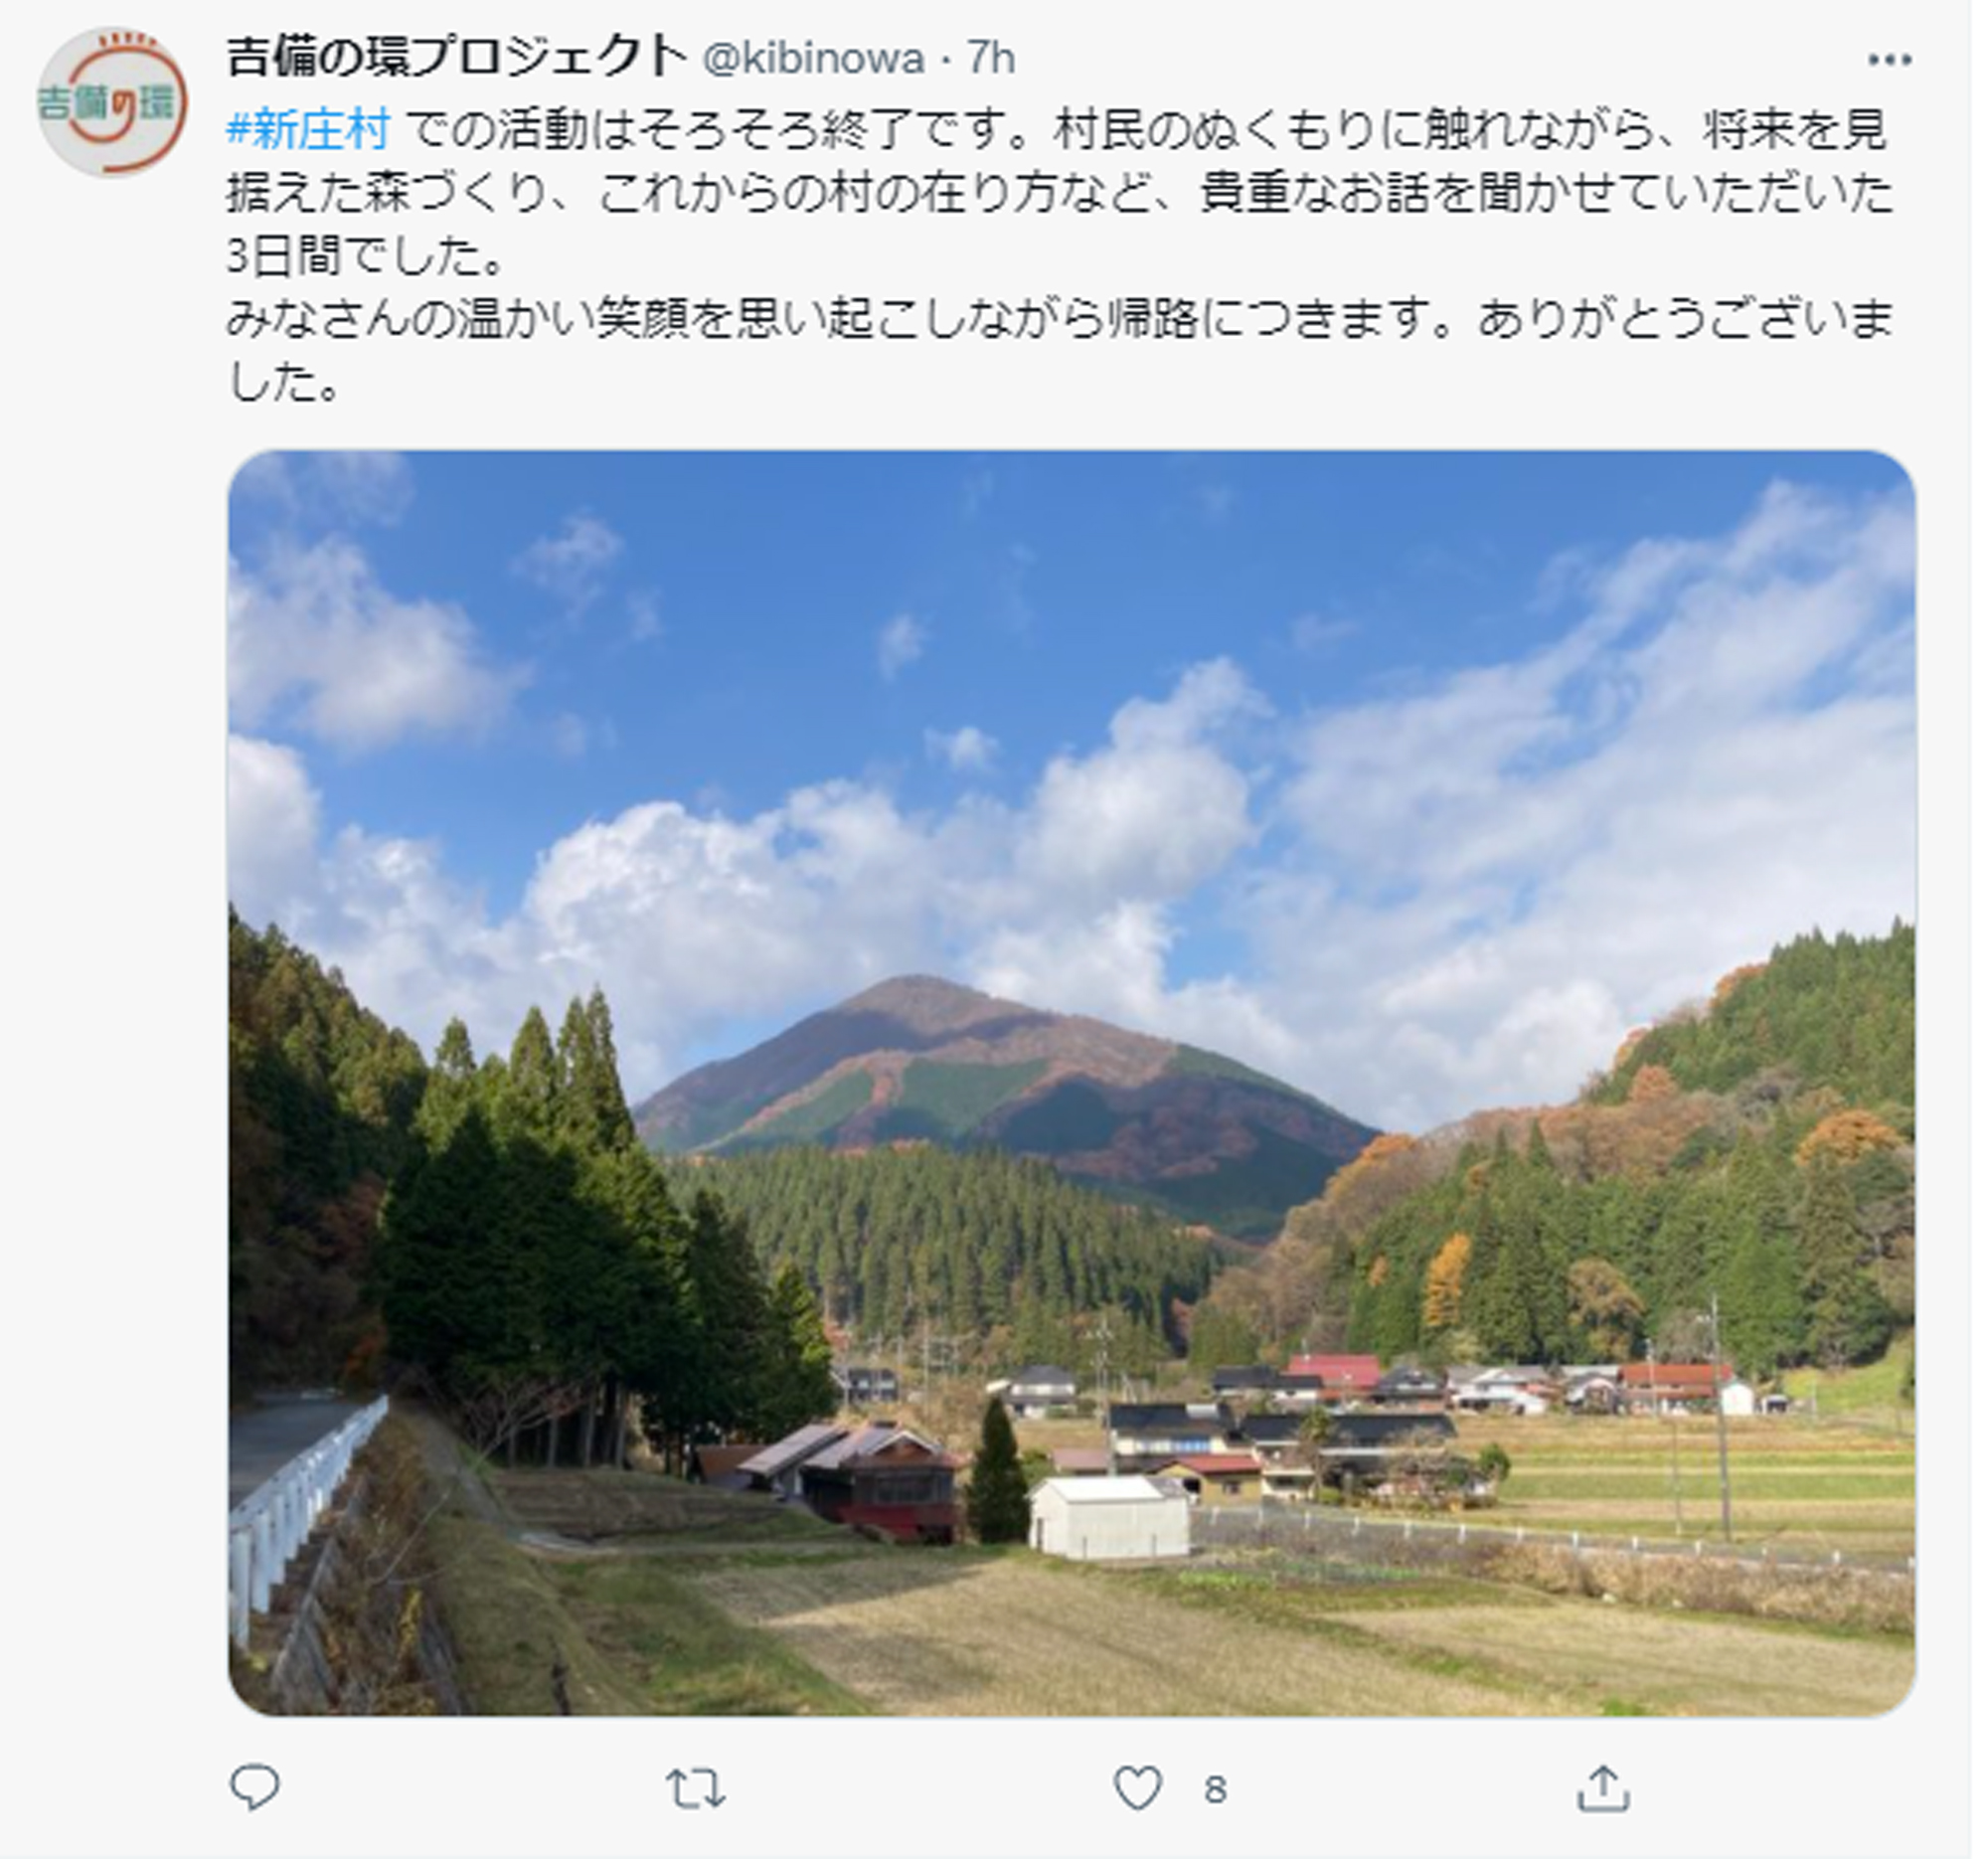Select the final text line した。
This screenshot has width=1988, height=1859.
tap(286, 383)
